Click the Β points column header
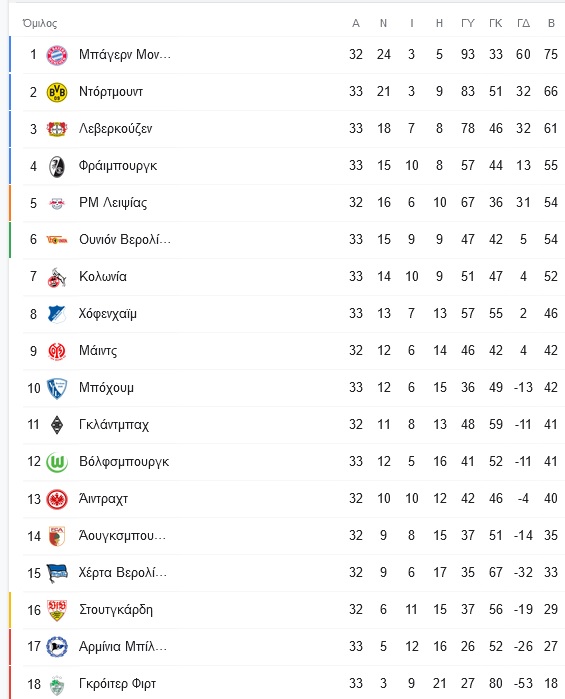Screen dimensions: 565x699 [x=551, y=23]
